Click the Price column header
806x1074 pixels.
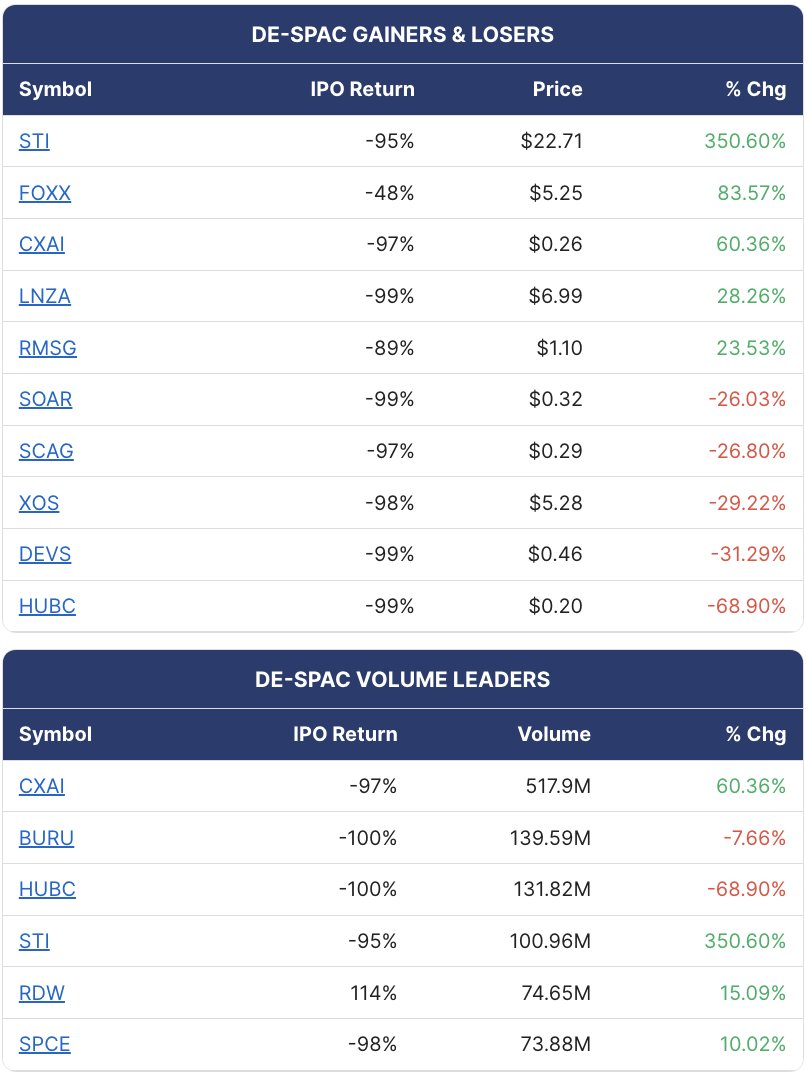[557, 89]
